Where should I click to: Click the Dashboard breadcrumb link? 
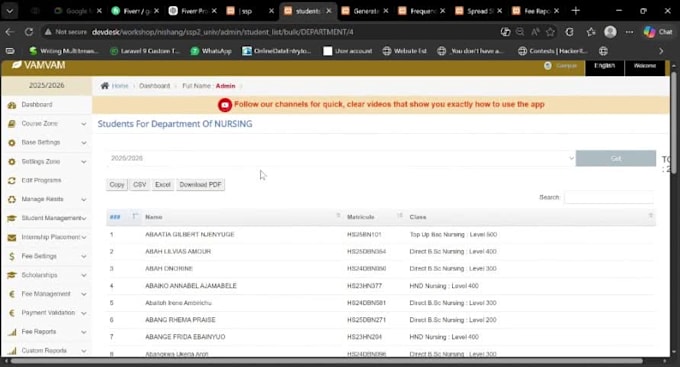154,86
